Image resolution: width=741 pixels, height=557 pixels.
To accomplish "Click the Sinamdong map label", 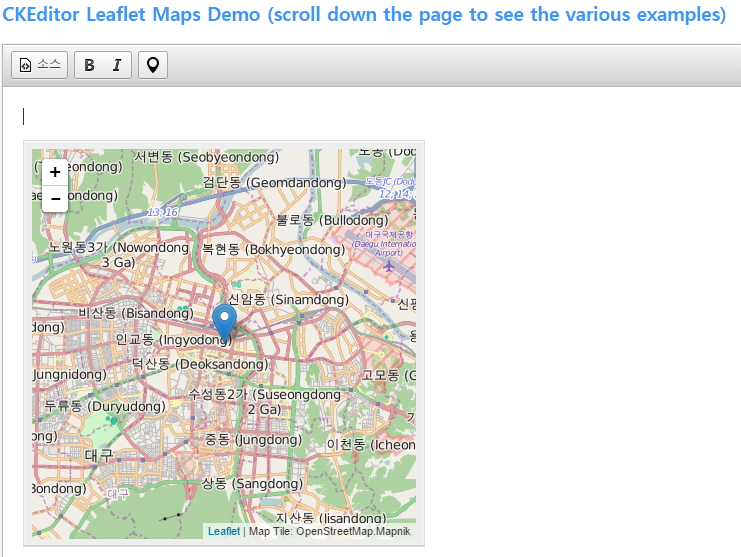I will (288, 300).
